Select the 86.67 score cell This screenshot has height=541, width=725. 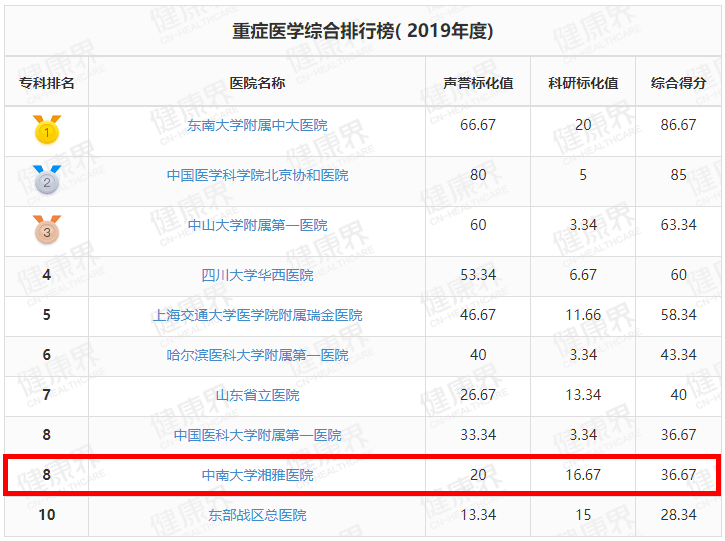tap(678, 125)
